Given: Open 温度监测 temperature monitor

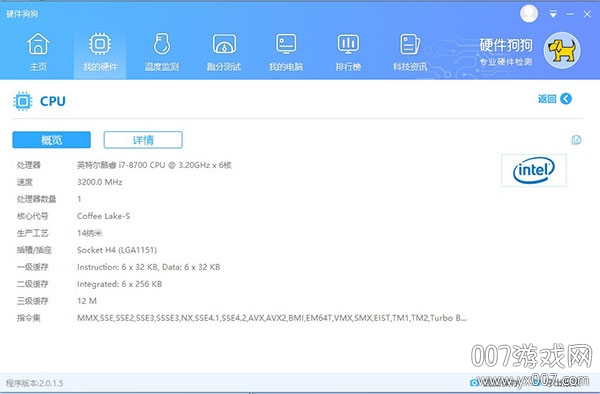Looking at the screenshot, I should 162,44.
